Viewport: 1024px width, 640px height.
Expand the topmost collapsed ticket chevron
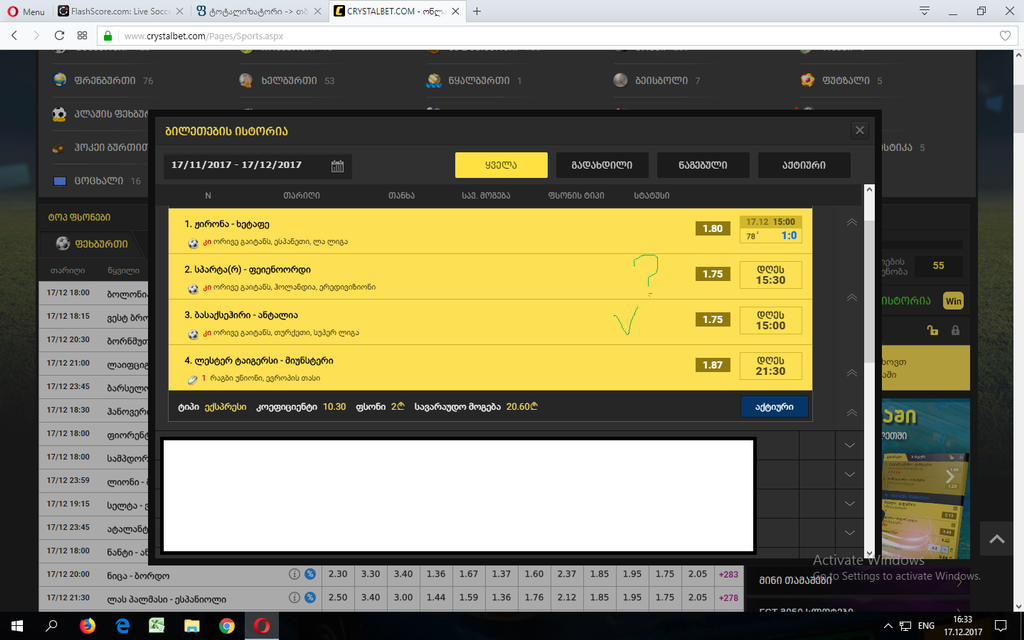pos(850,445)
